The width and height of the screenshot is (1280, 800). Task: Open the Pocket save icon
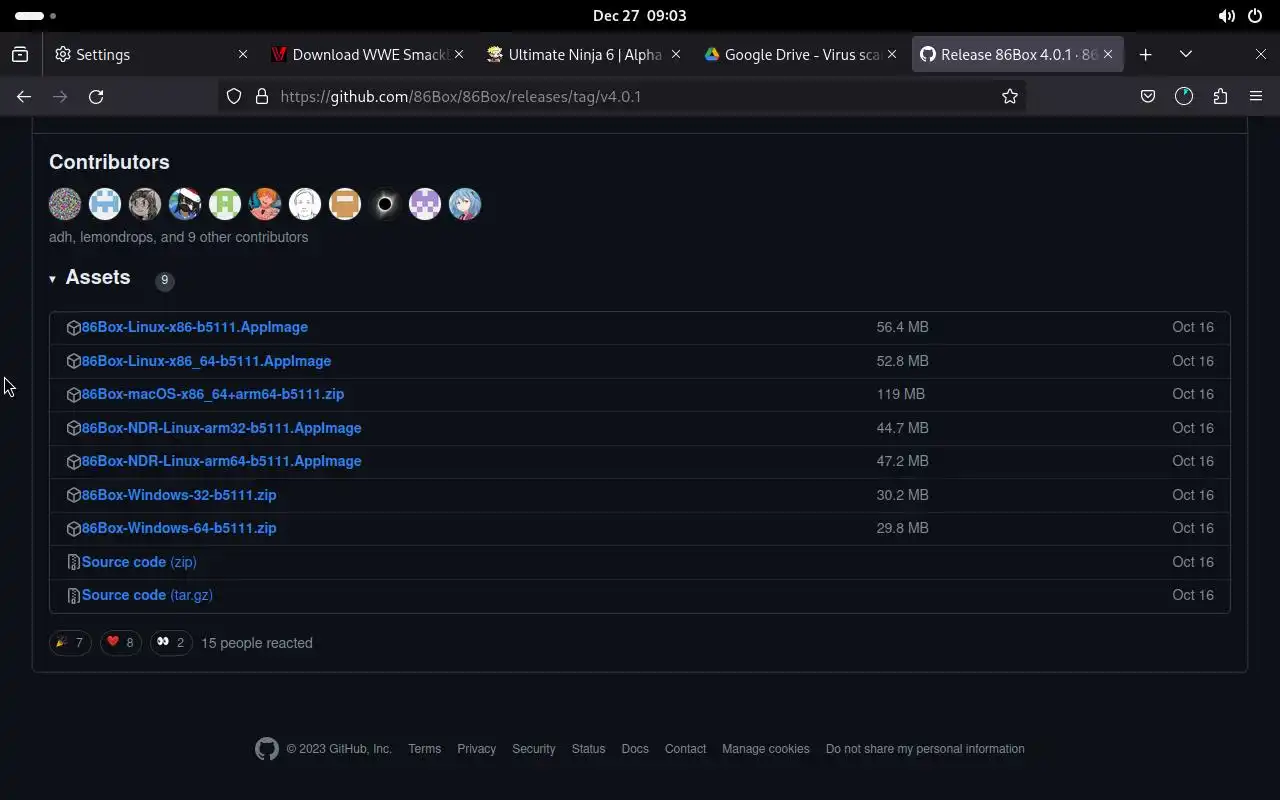click(1148, 96)
